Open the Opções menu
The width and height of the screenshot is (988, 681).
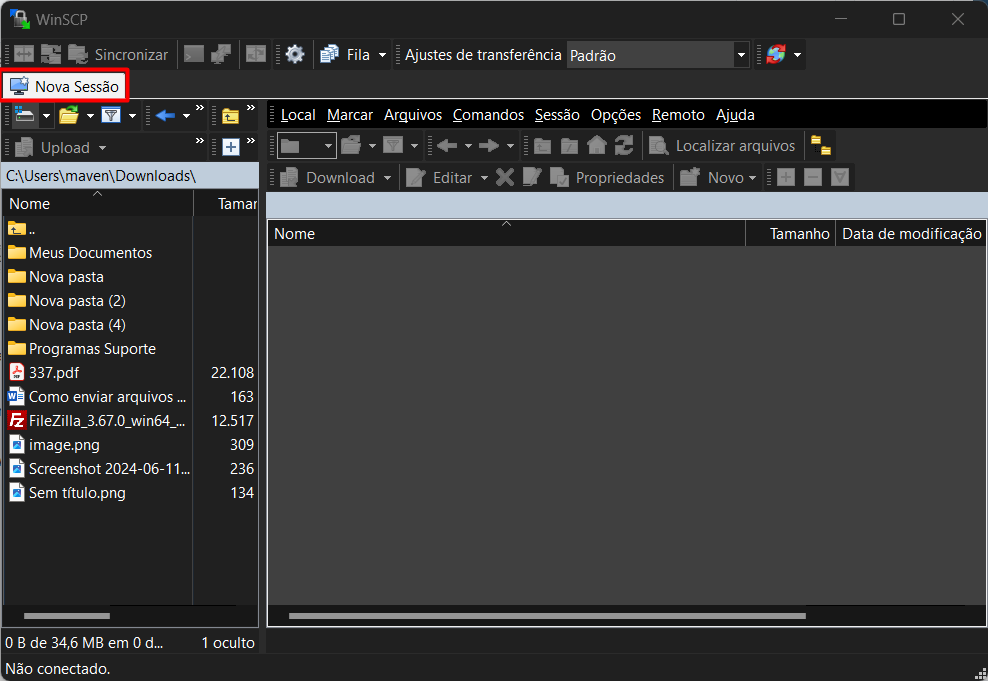tap(616, 115)
